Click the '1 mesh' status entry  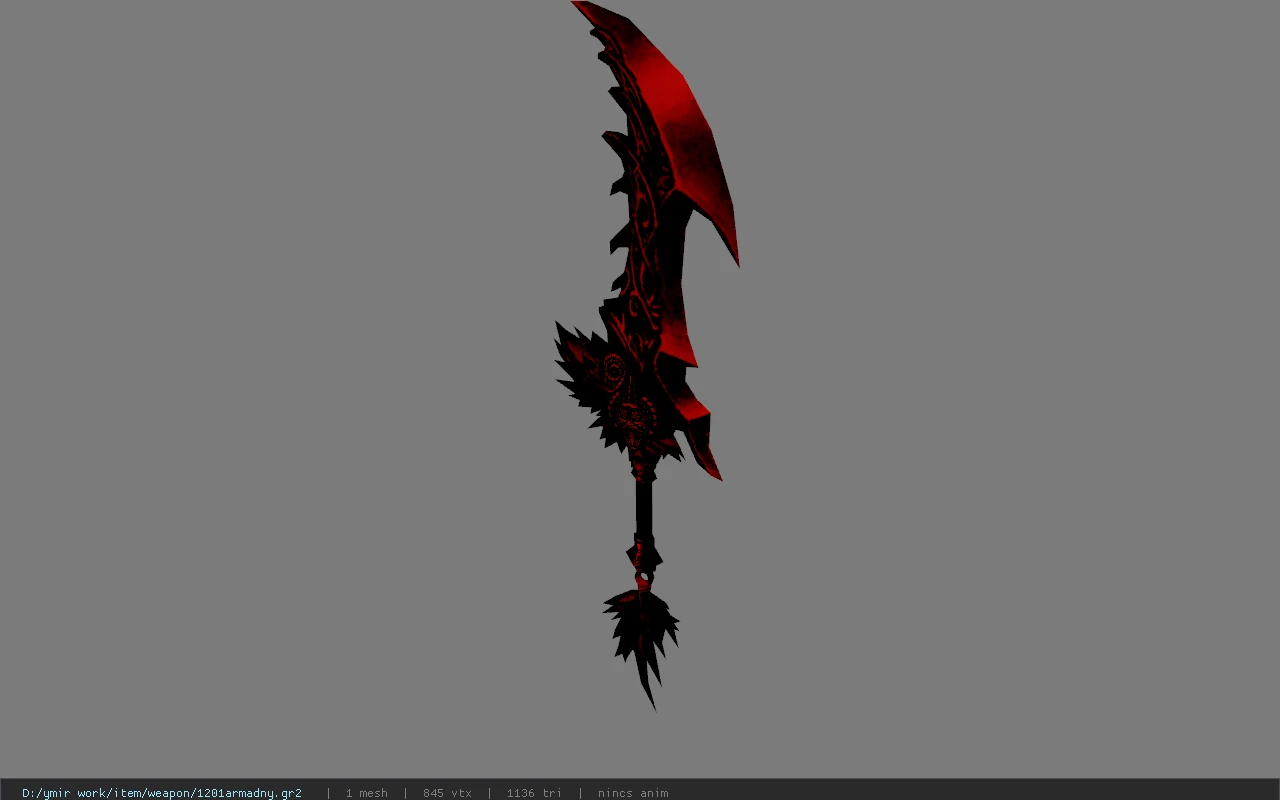(x=367, y=793)
